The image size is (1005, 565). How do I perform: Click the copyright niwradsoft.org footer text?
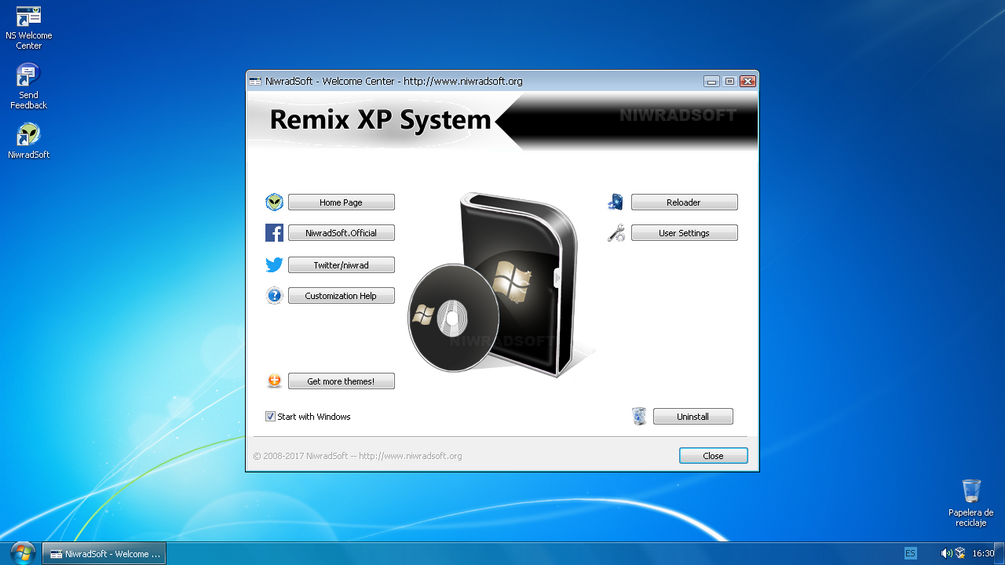pos(357,455)
